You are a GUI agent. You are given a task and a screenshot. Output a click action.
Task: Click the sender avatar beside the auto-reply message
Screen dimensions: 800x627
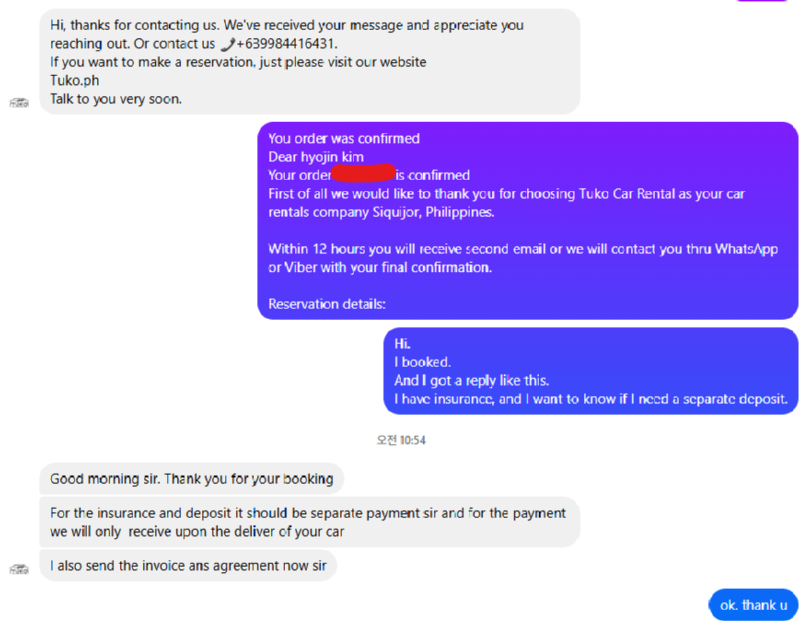[19, 103]
